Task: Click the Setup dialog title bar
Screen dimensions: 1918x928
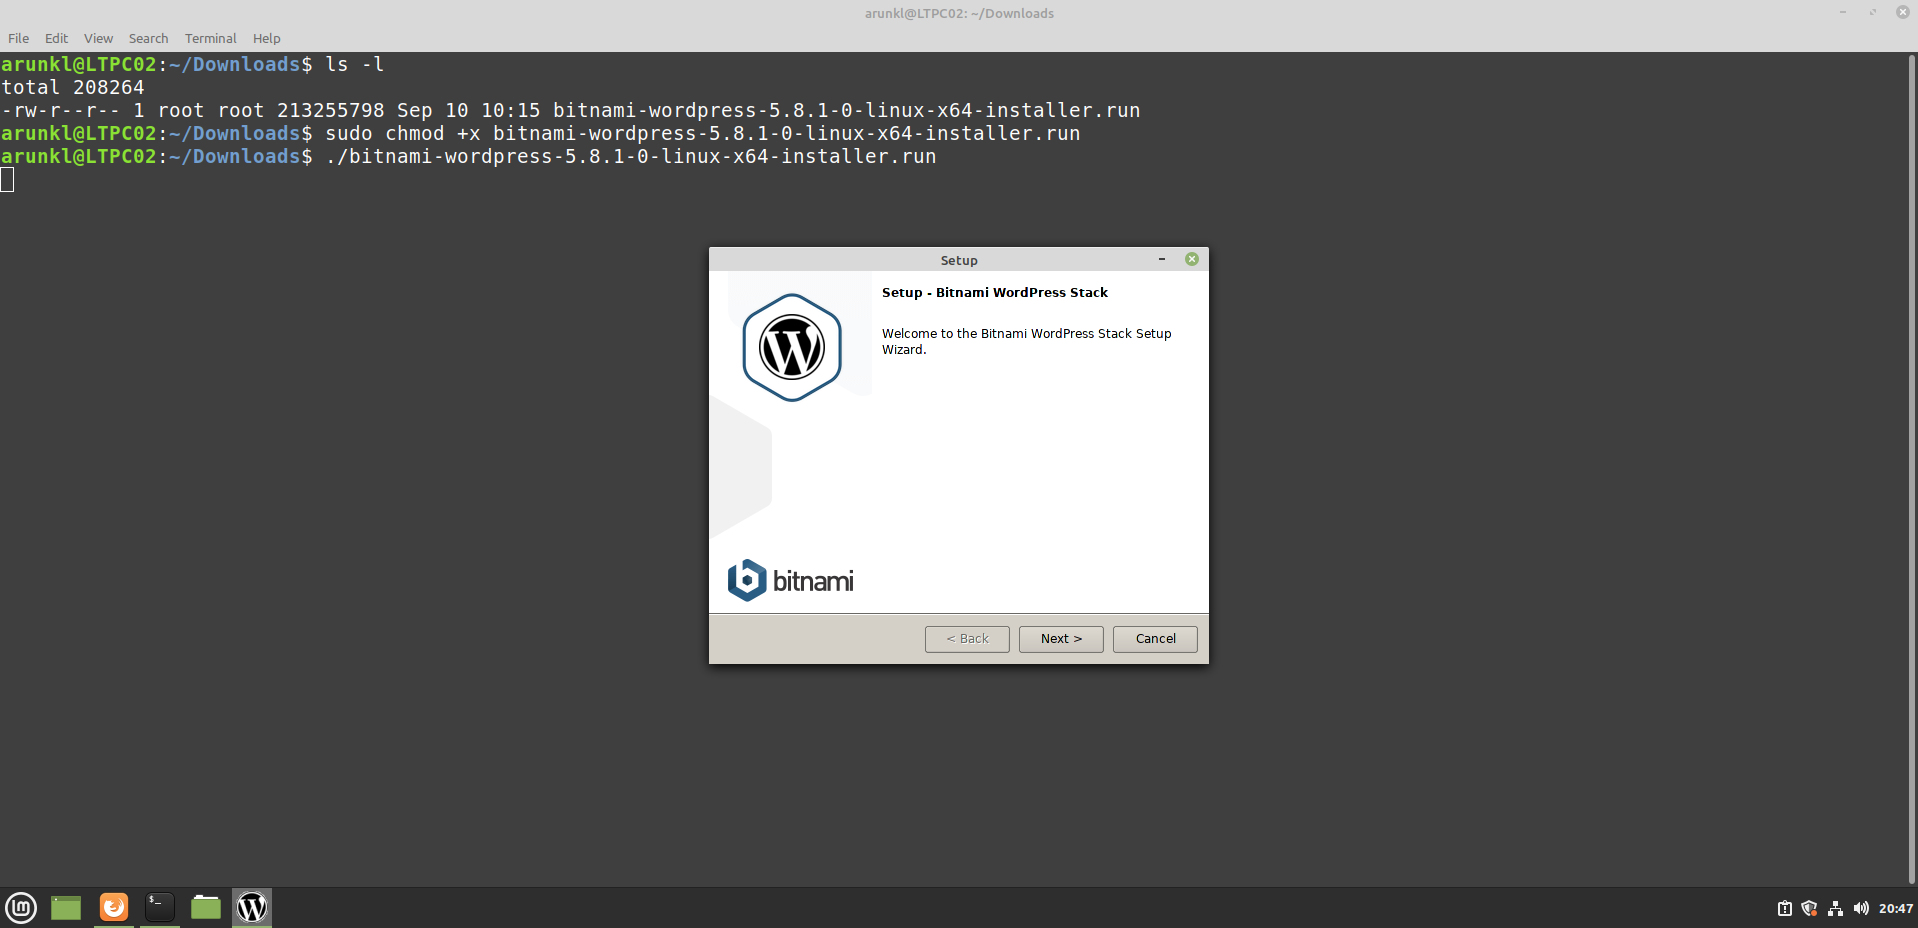Action: pos(959,260)
